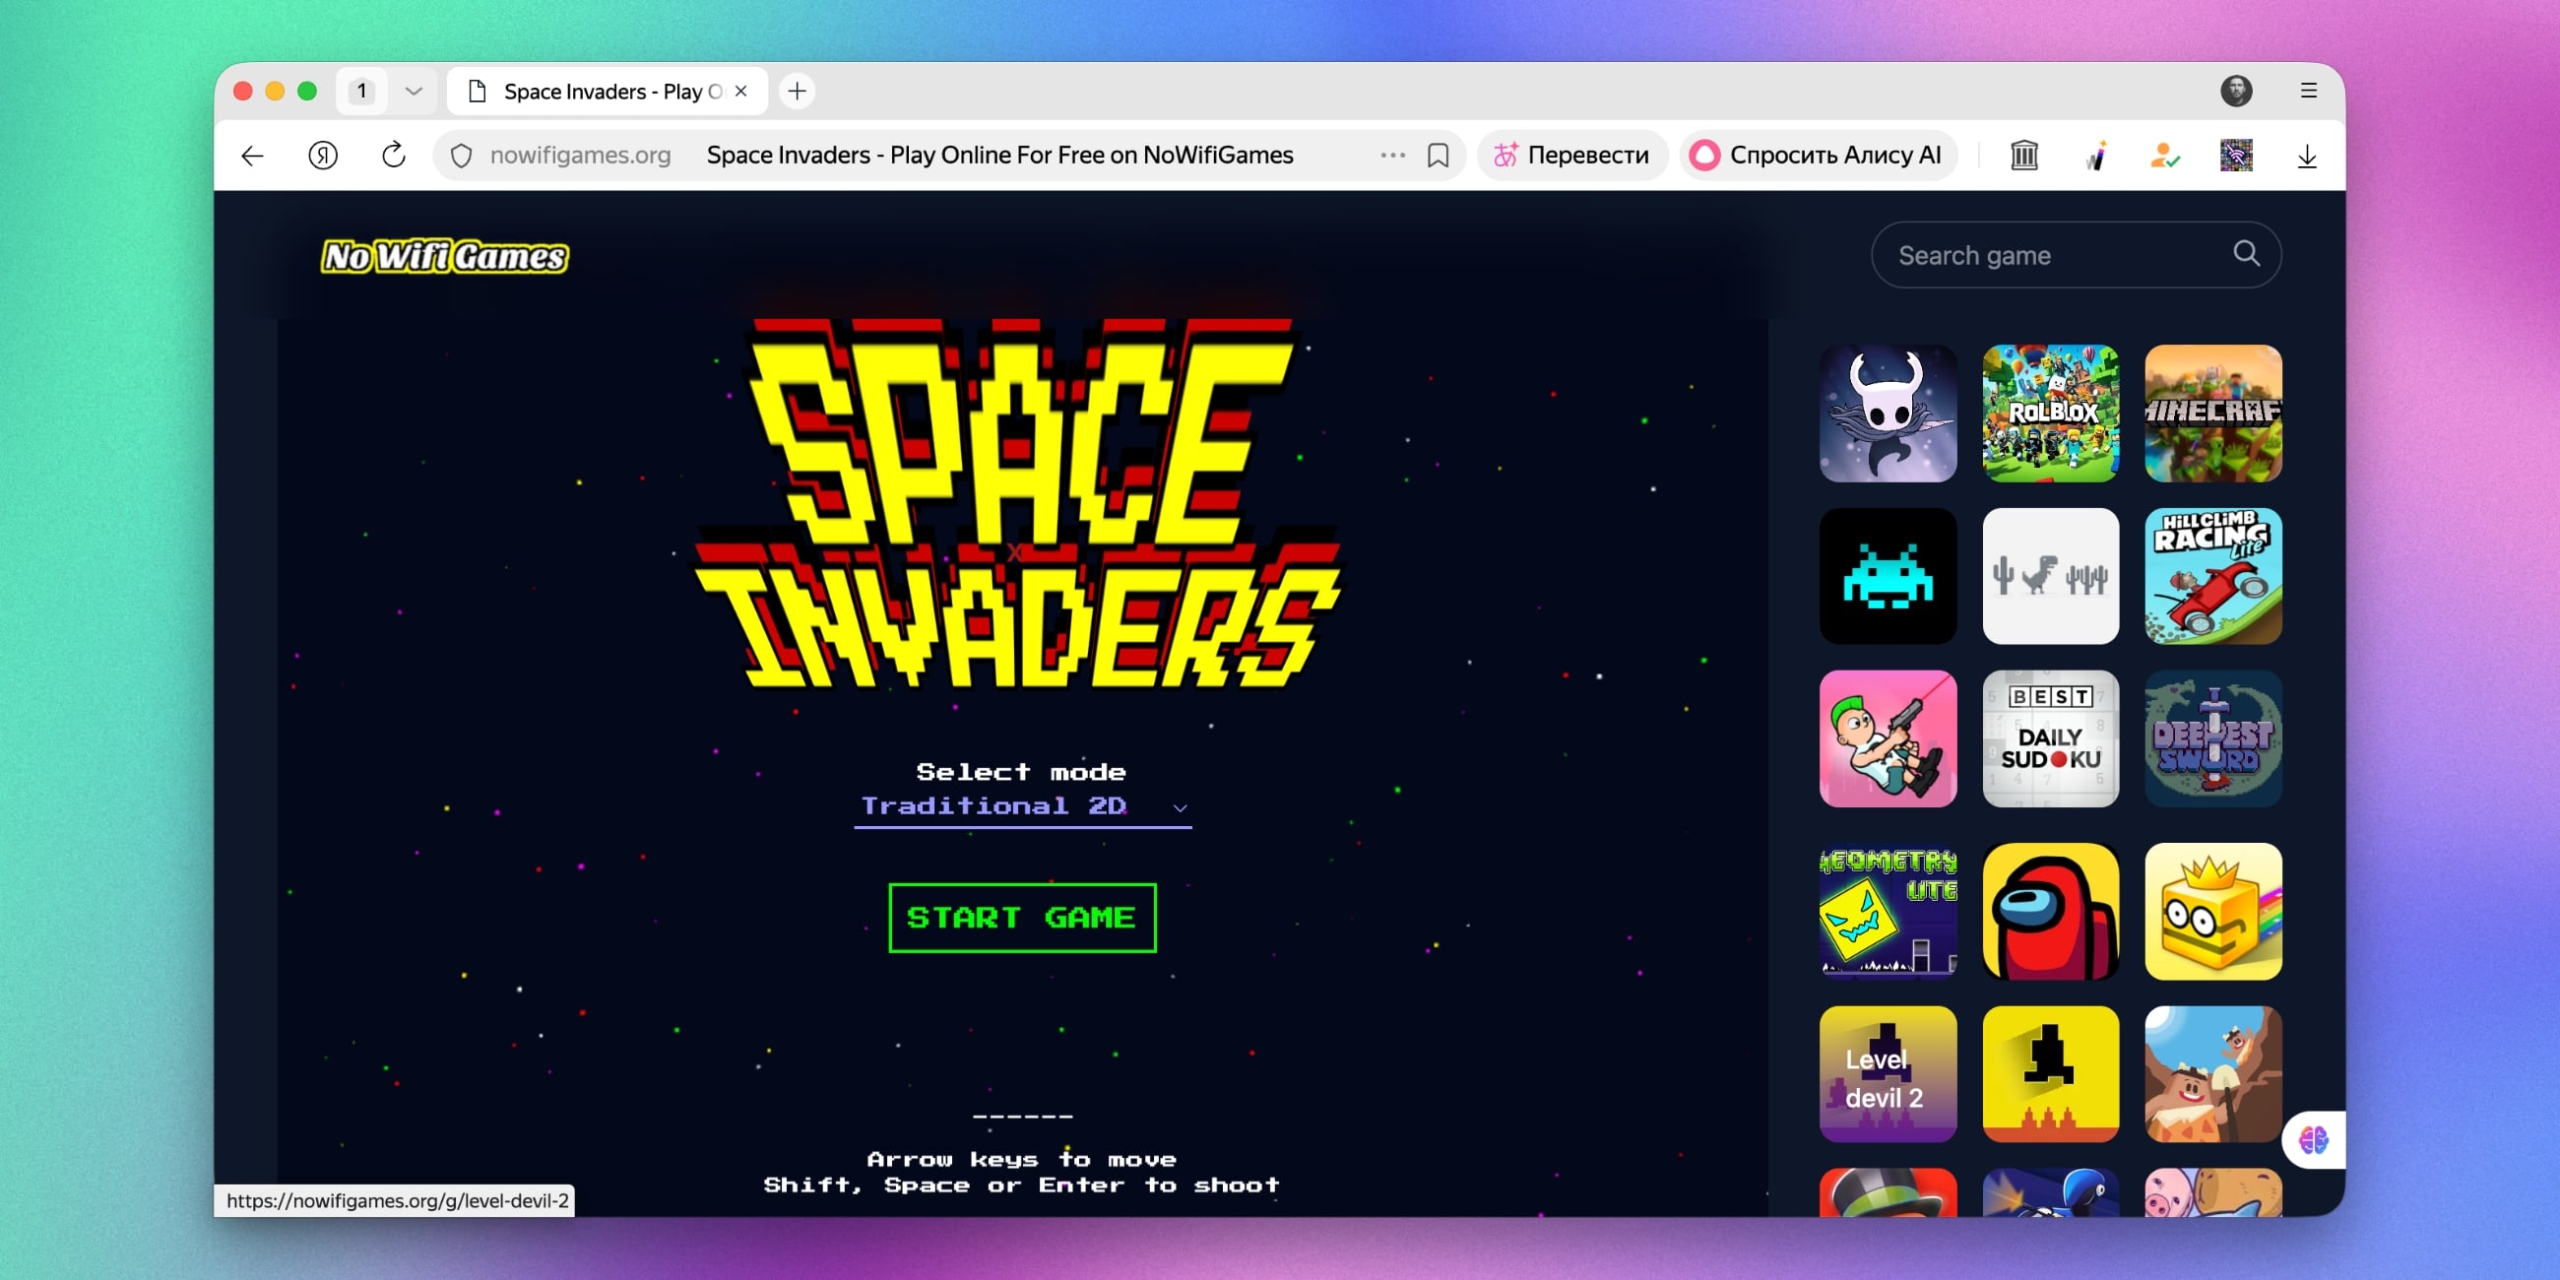The height and width of the screenshot is (1280, 2560).
Task: Open the cyan Space Invaders alien thumbnail
Action: coord(1888,576)
